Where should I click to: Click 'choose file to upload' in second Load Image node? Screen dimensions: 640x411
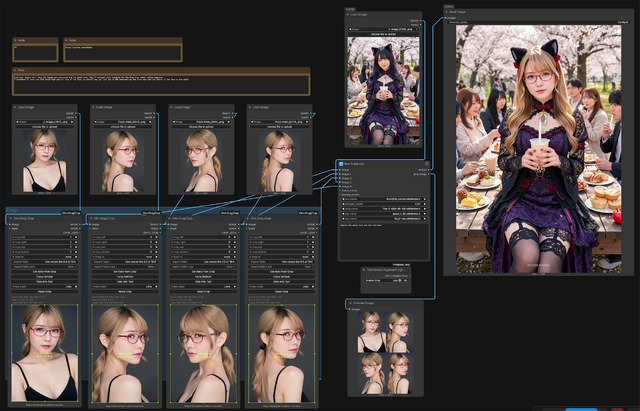pyautogui.click(x=124, y=128)
